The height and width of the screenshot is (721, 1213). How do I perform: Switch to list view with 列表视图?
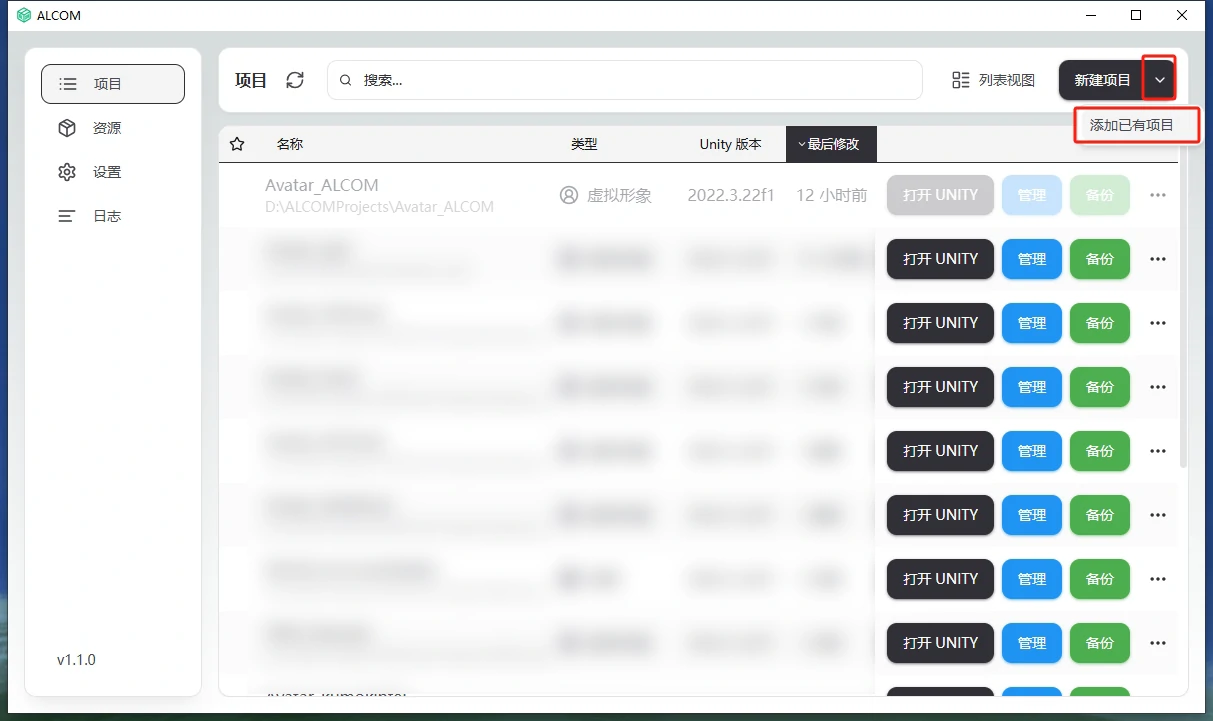993,80
